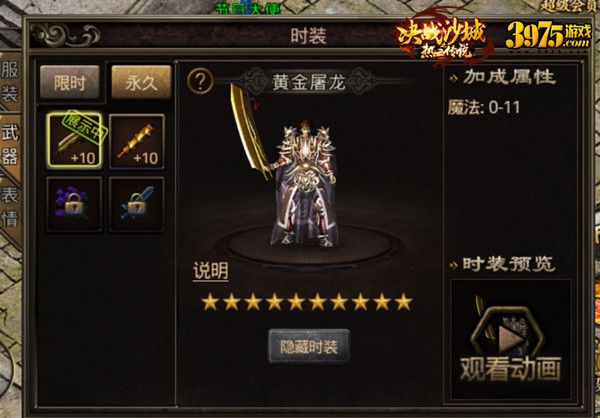Switch to the 永久 filter
The width and height of the screenshot is (600, 418).
pyautogui.click(x=142, y=83)
